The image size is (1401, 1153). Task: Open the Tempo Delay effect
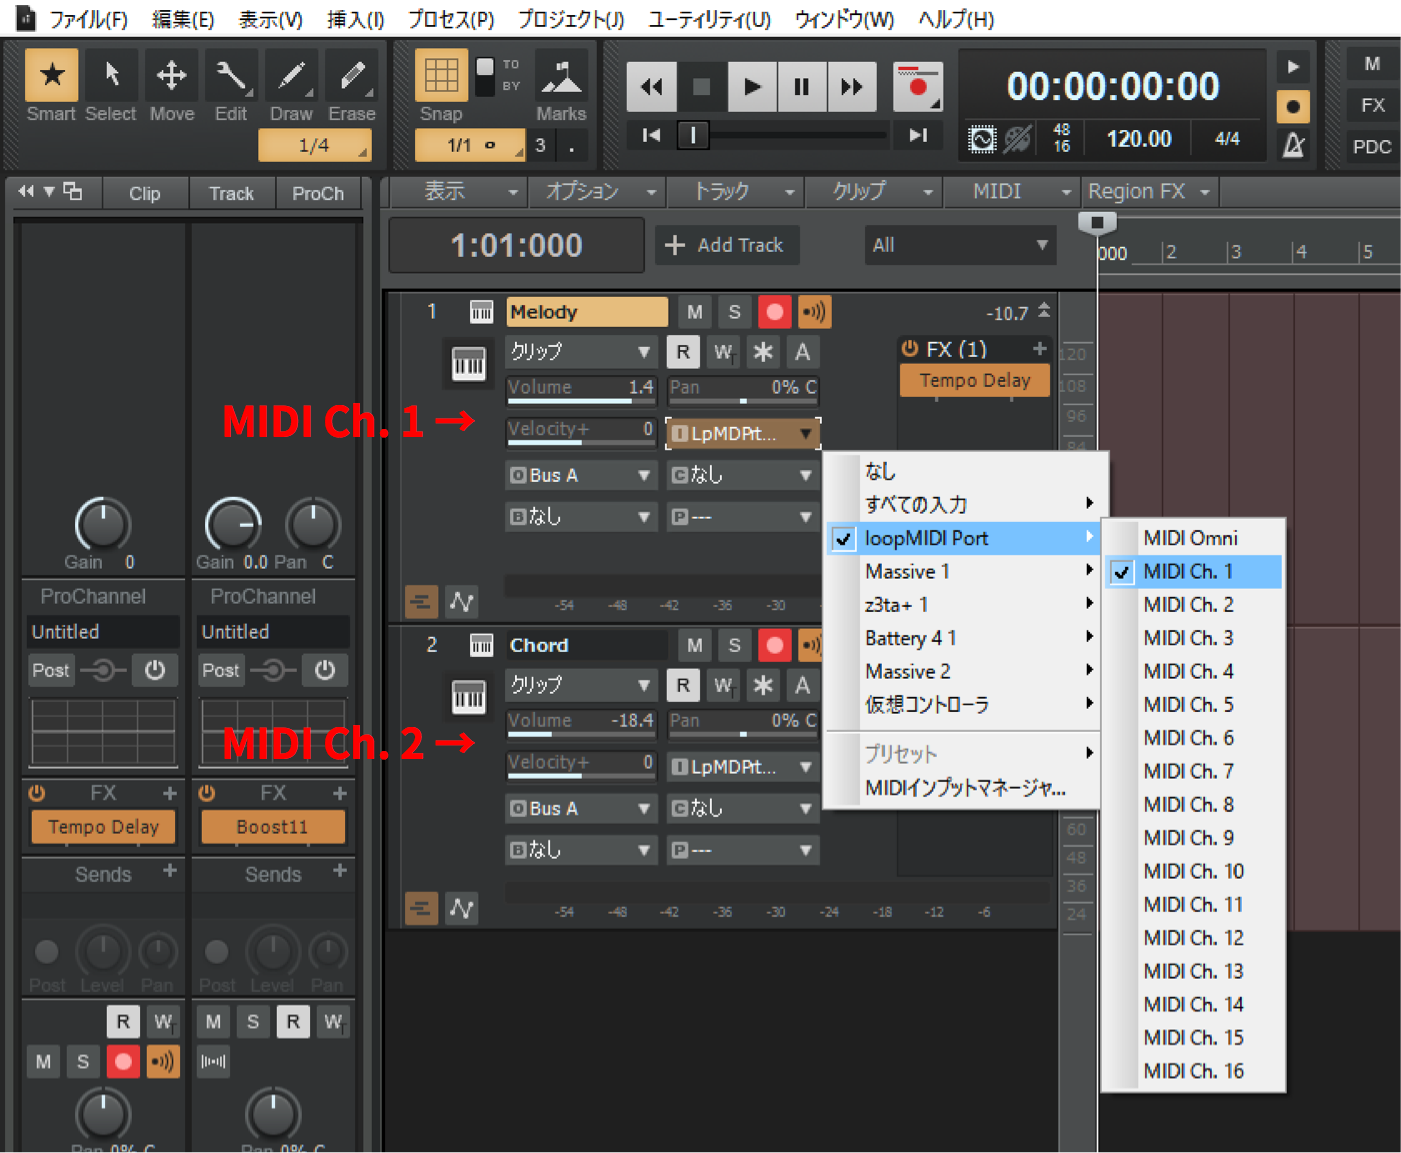tap(973, 380)
